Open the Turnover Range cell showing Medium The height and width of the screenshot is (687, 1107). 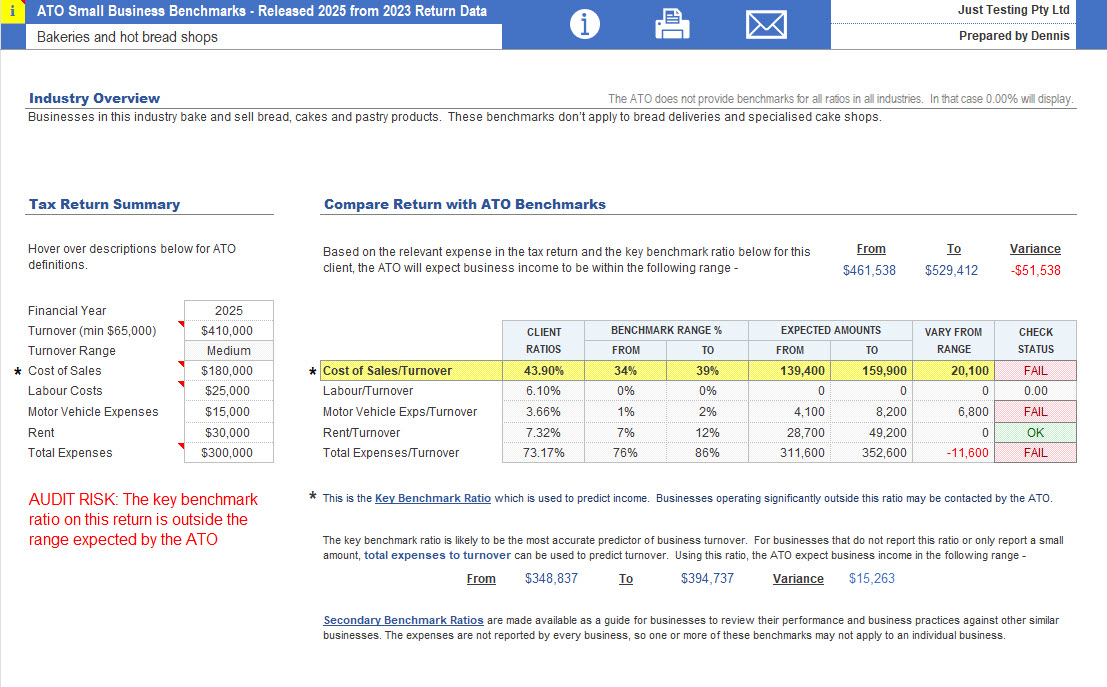point(228,351)
